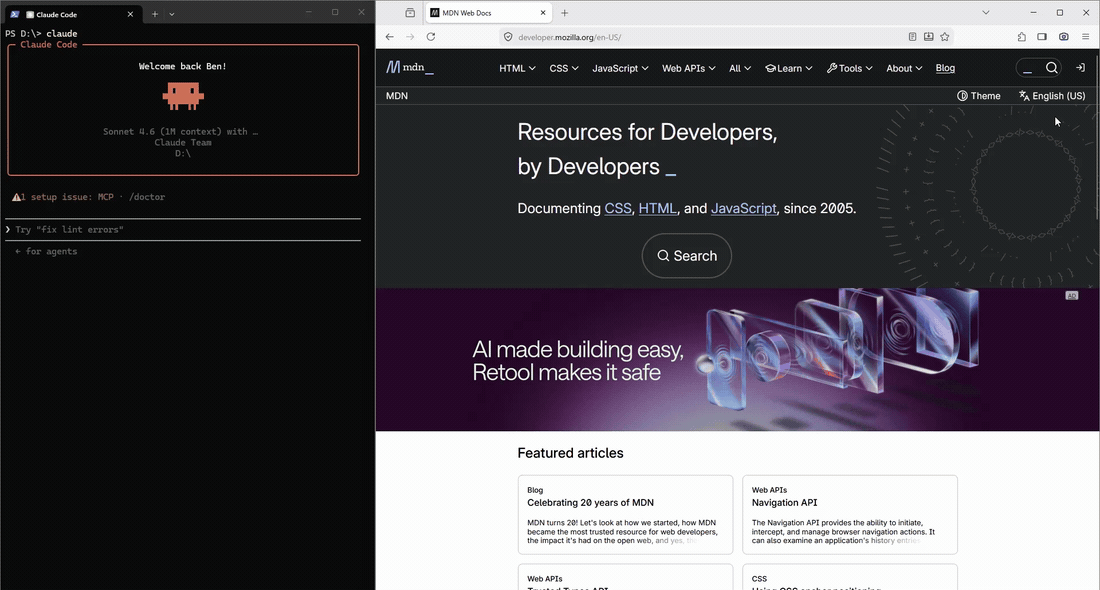This screenshot has height=590, width=1100.
Task: Click the MDN logo in the site header
Action: (x=410, y=67)
